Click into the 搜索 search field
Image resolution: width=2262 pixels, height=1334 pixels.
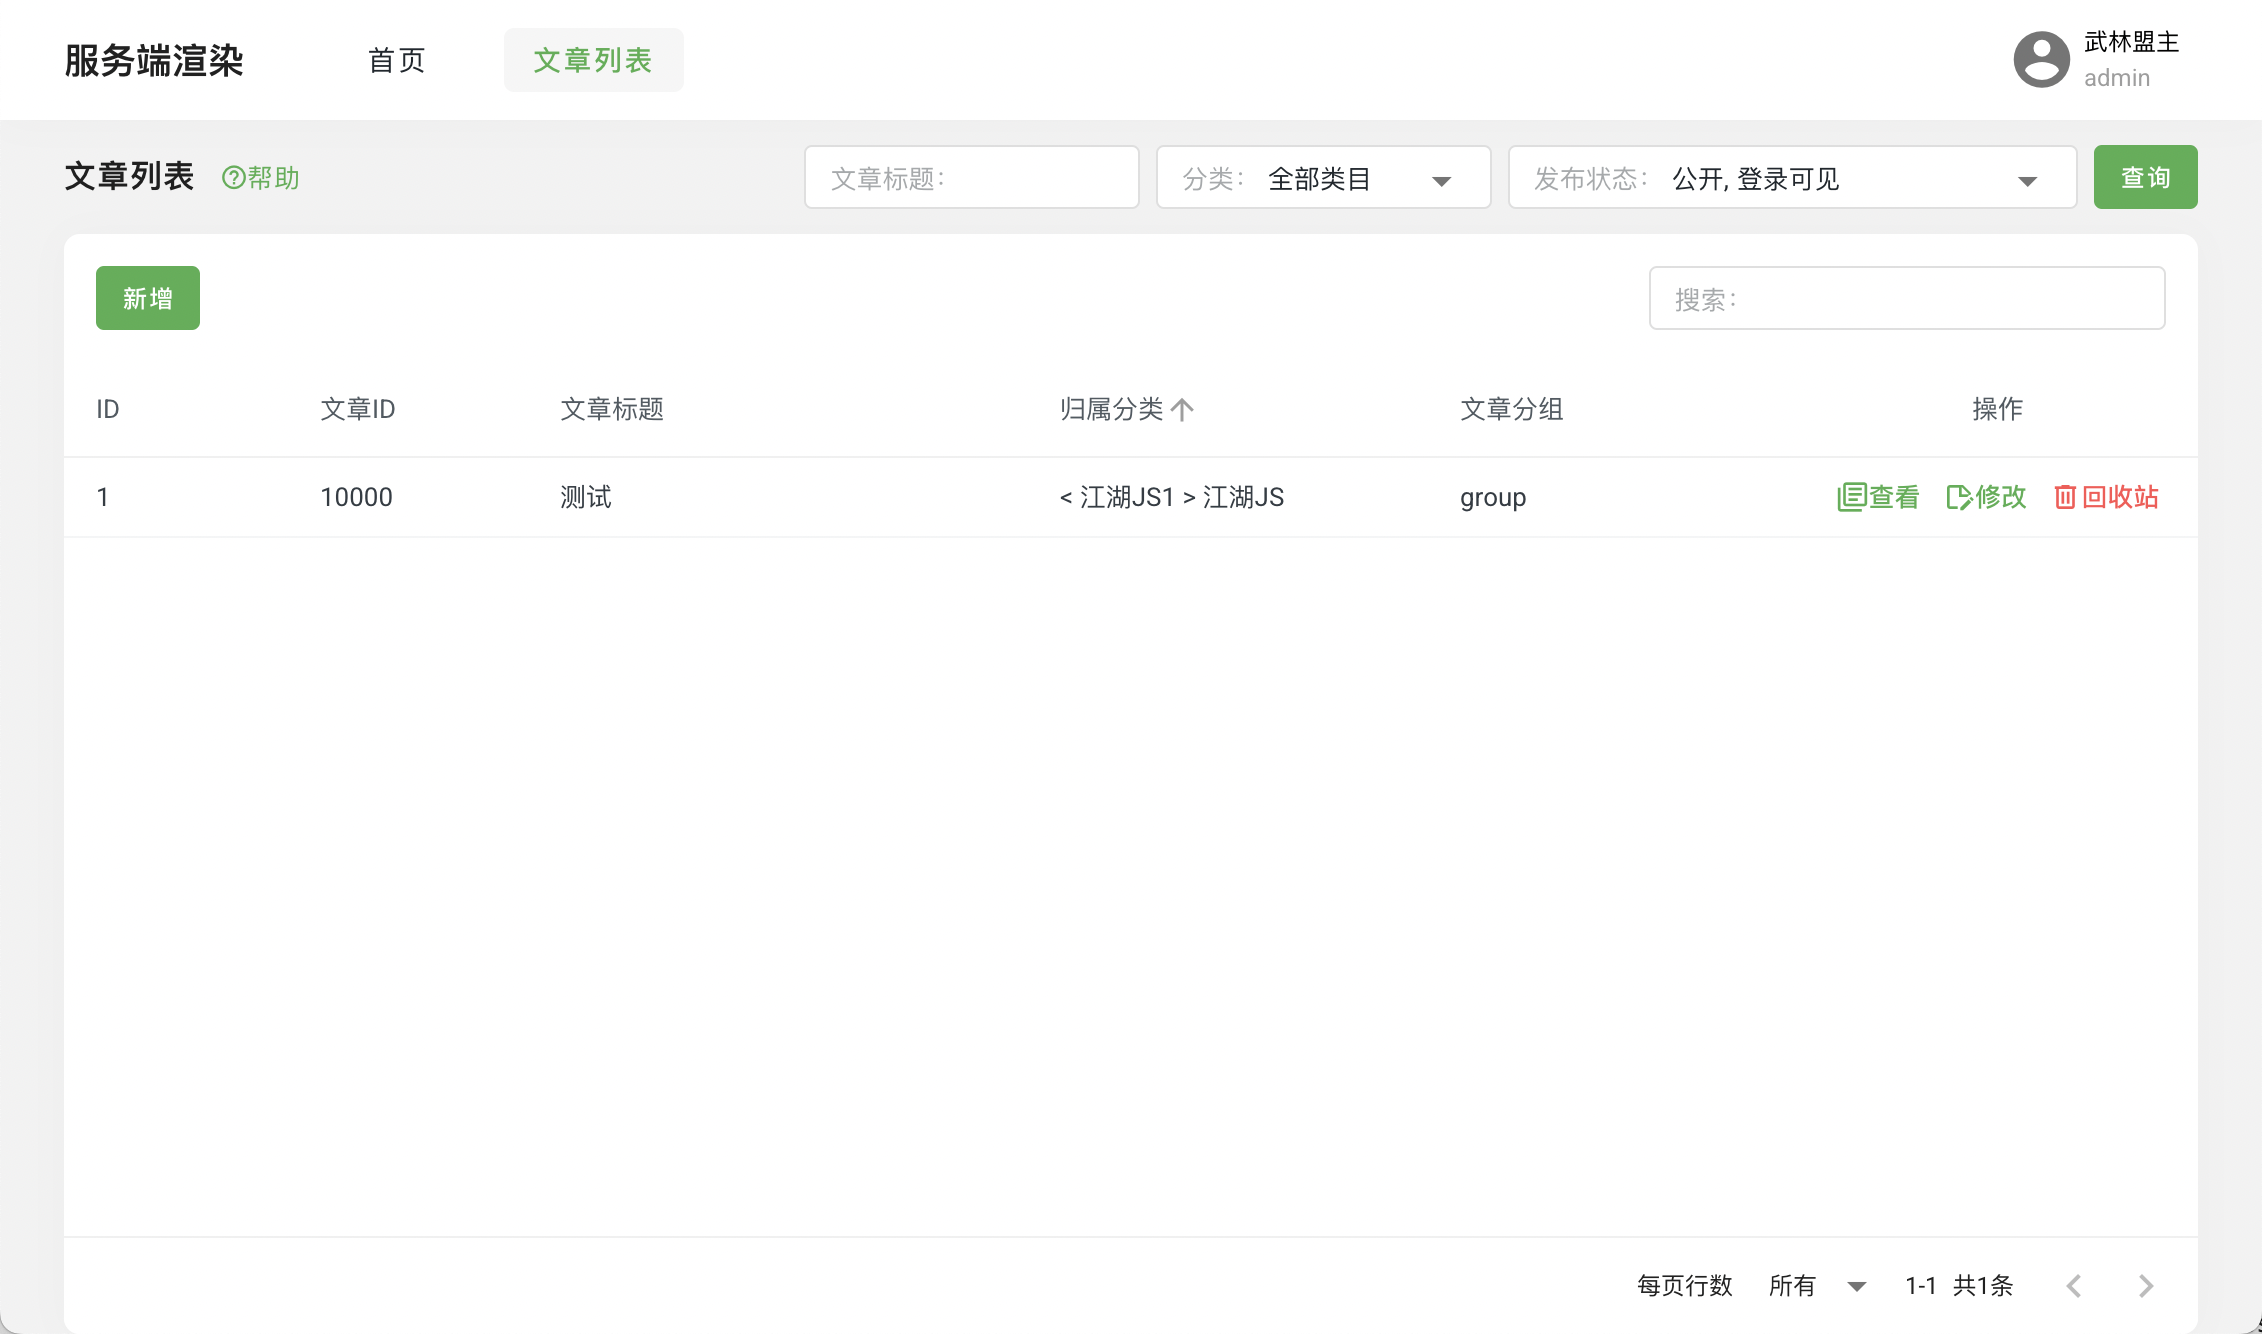click(1906, 298)
